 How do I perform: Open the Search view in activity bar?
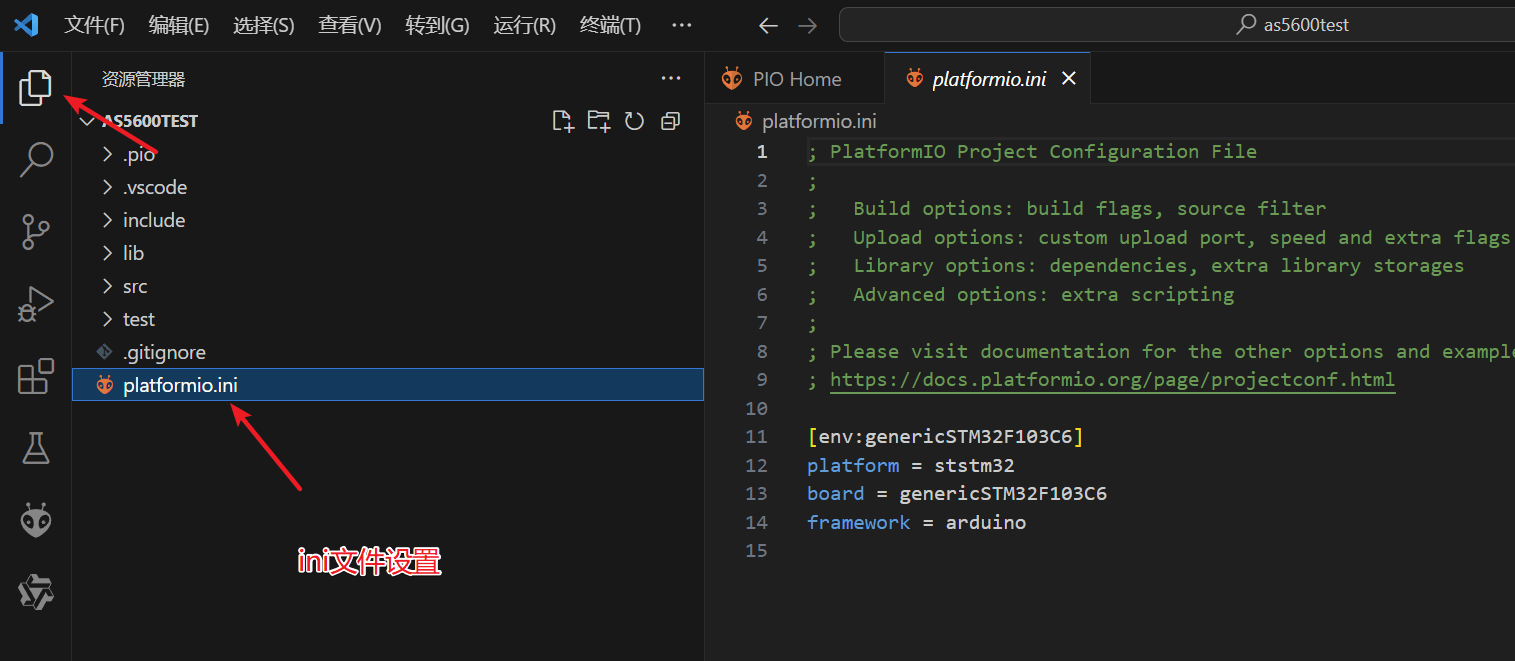coord(36,159)
